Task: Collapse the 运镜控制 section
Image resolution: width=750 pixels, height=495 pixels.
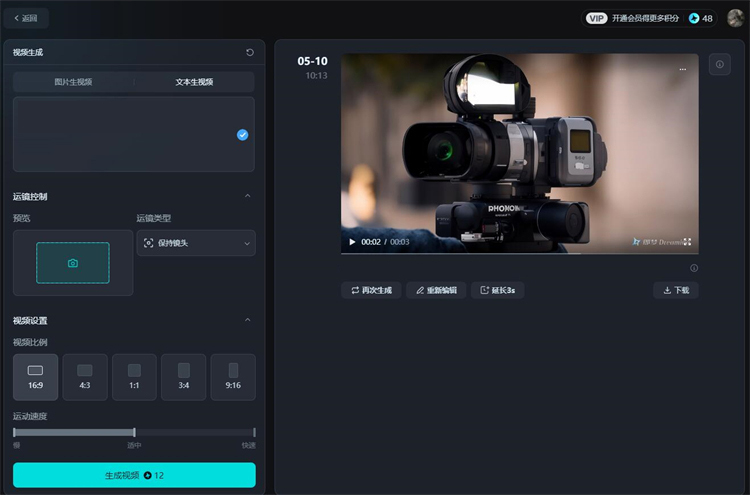Action: click(248, 197)
